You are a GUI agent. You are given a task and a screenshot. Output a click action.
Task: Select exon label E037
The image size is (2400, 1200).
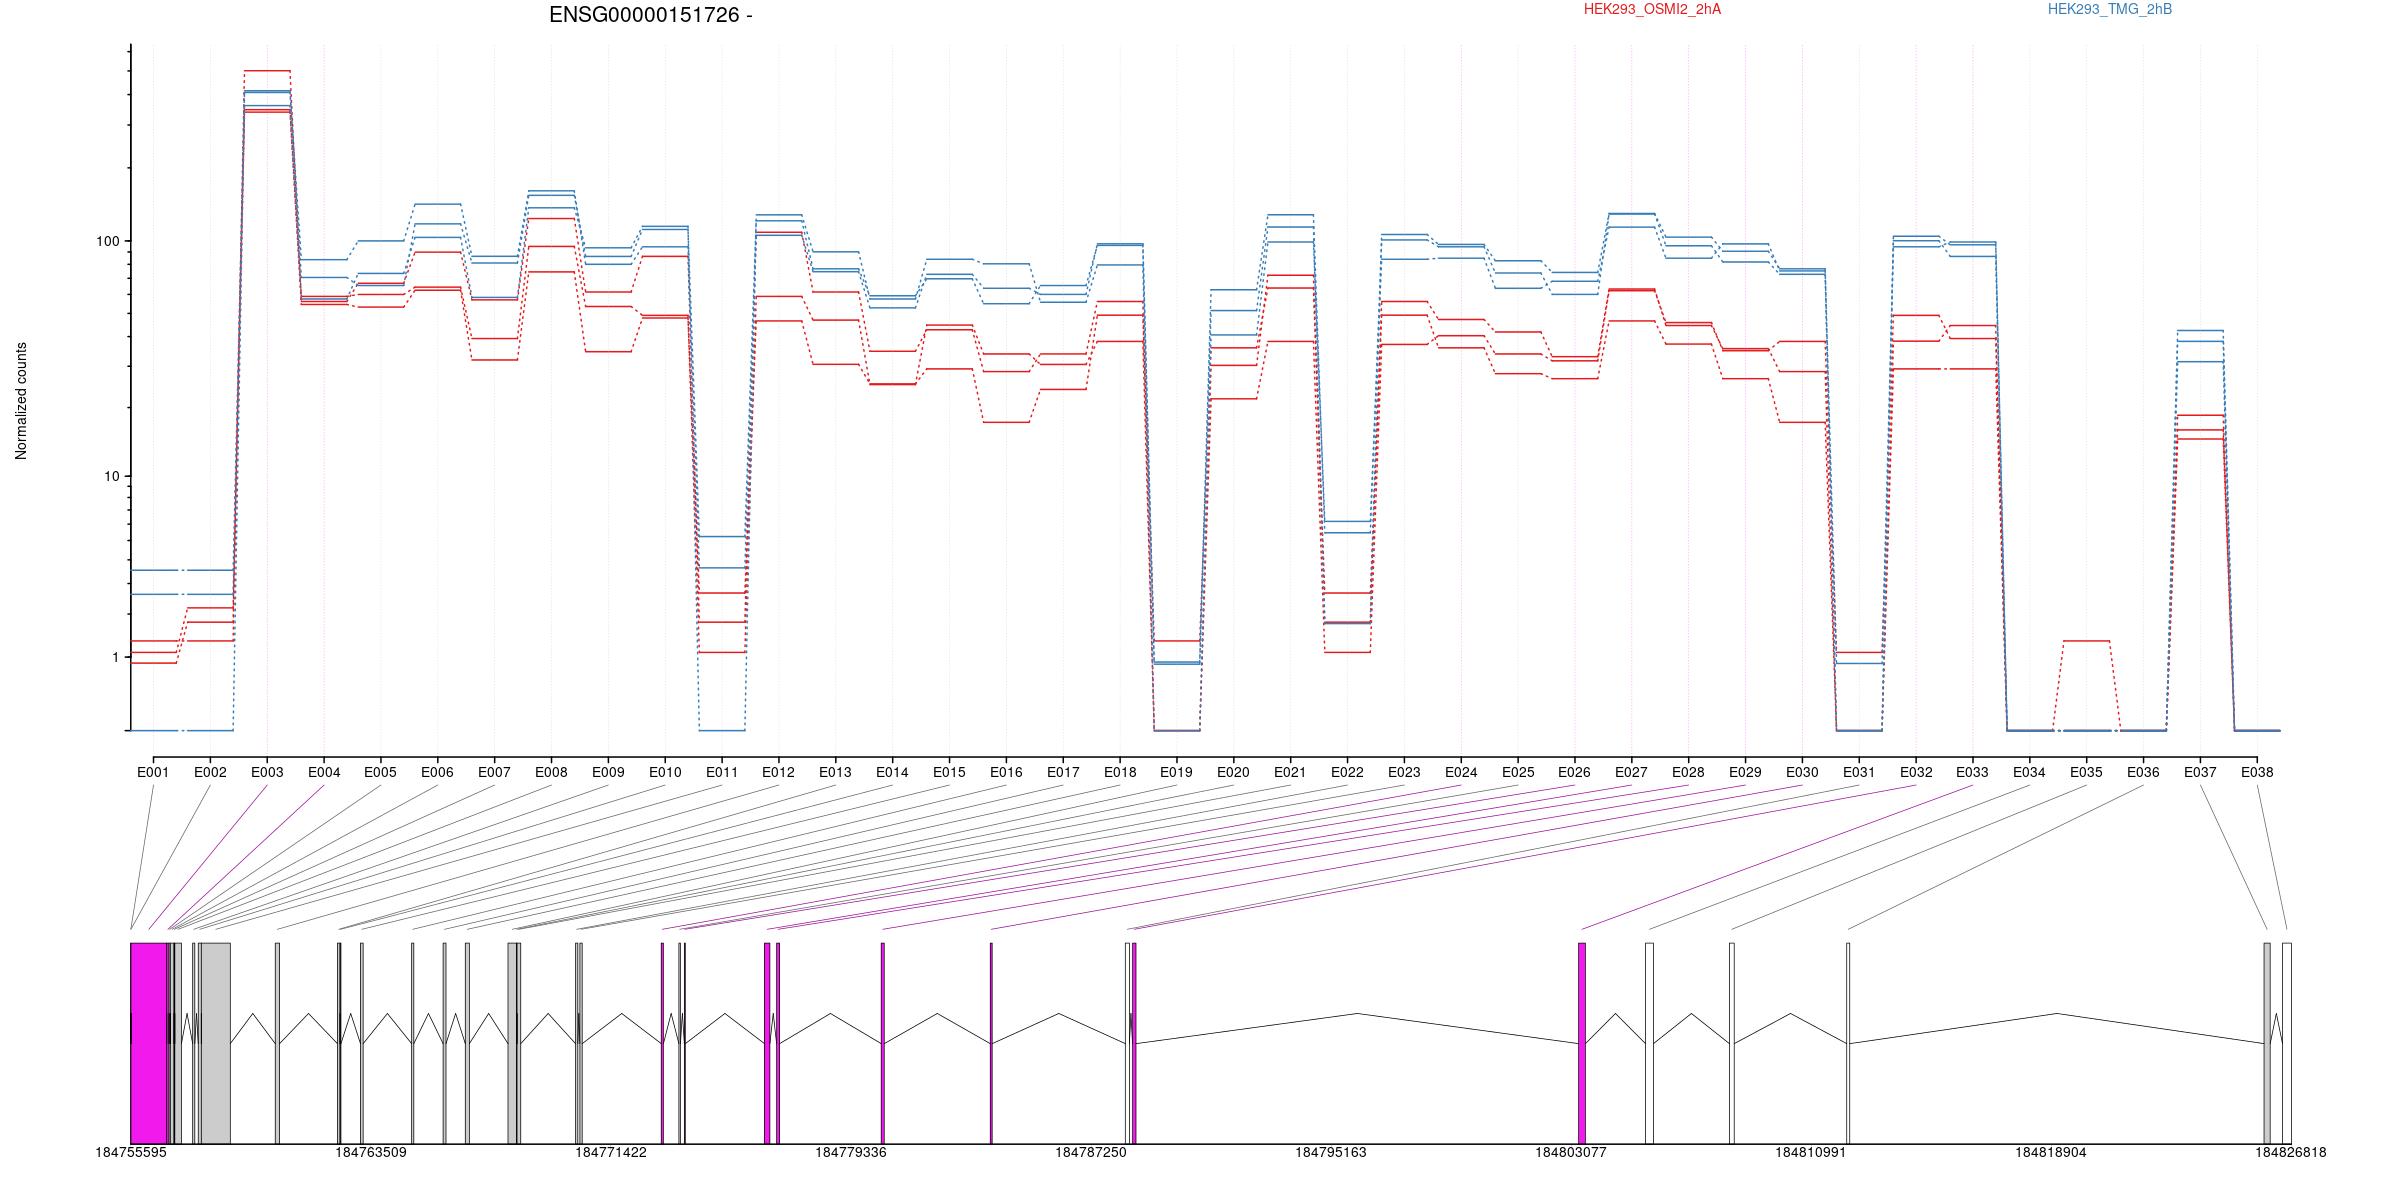pyautogui.click(x=2200, y=772)
